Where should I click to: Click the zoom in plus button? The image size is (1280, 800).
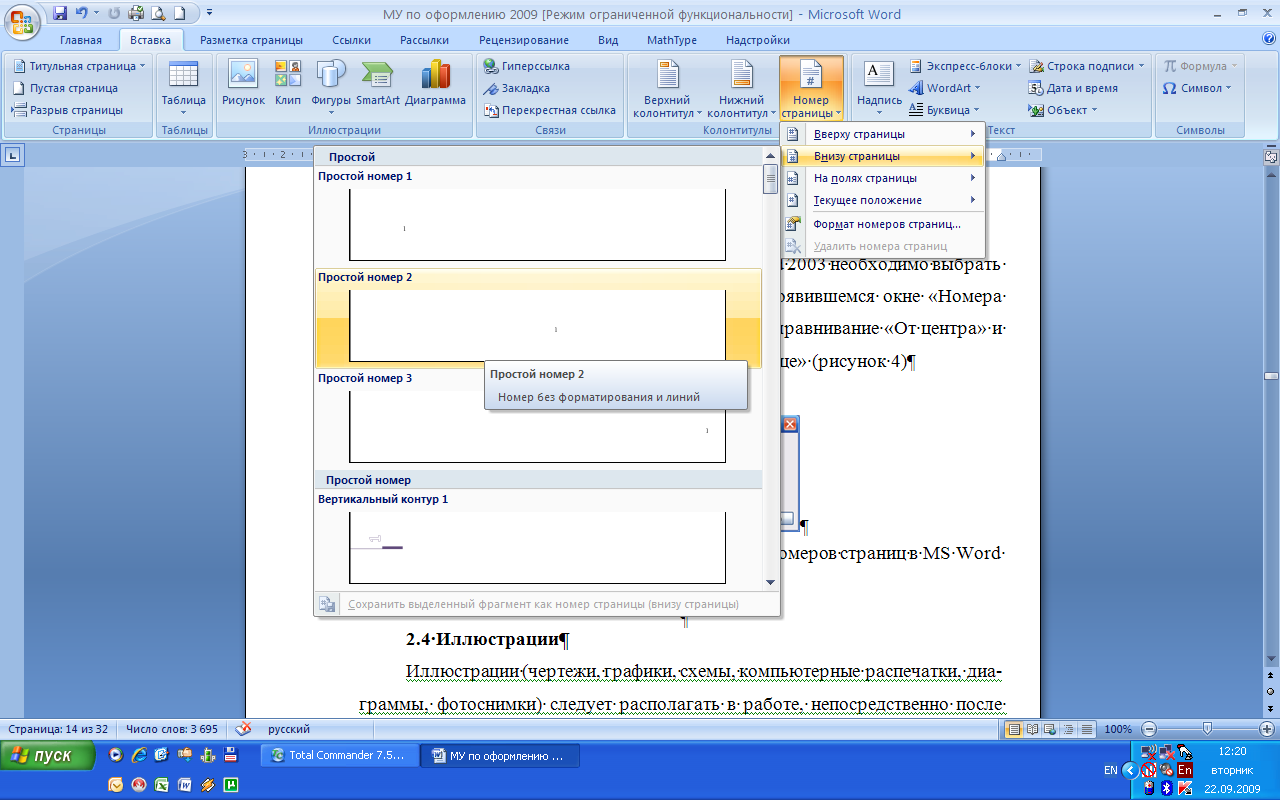tap(1266, 729)
